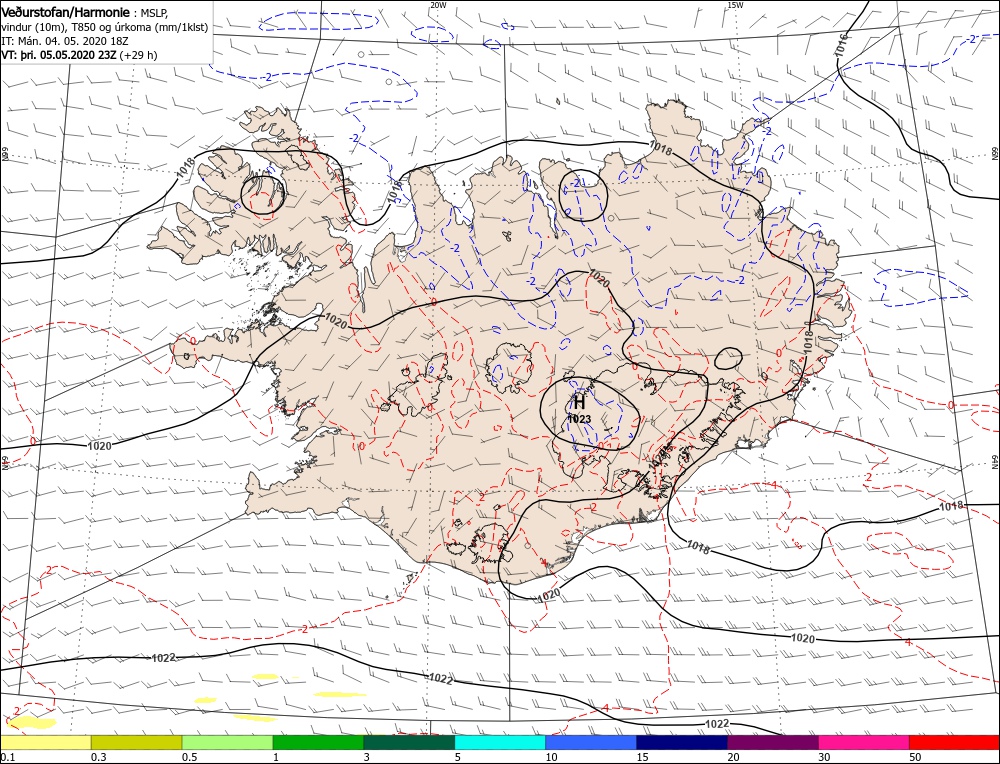
Task: Pick the cyan legend swatch
Action: pos(500,742)
